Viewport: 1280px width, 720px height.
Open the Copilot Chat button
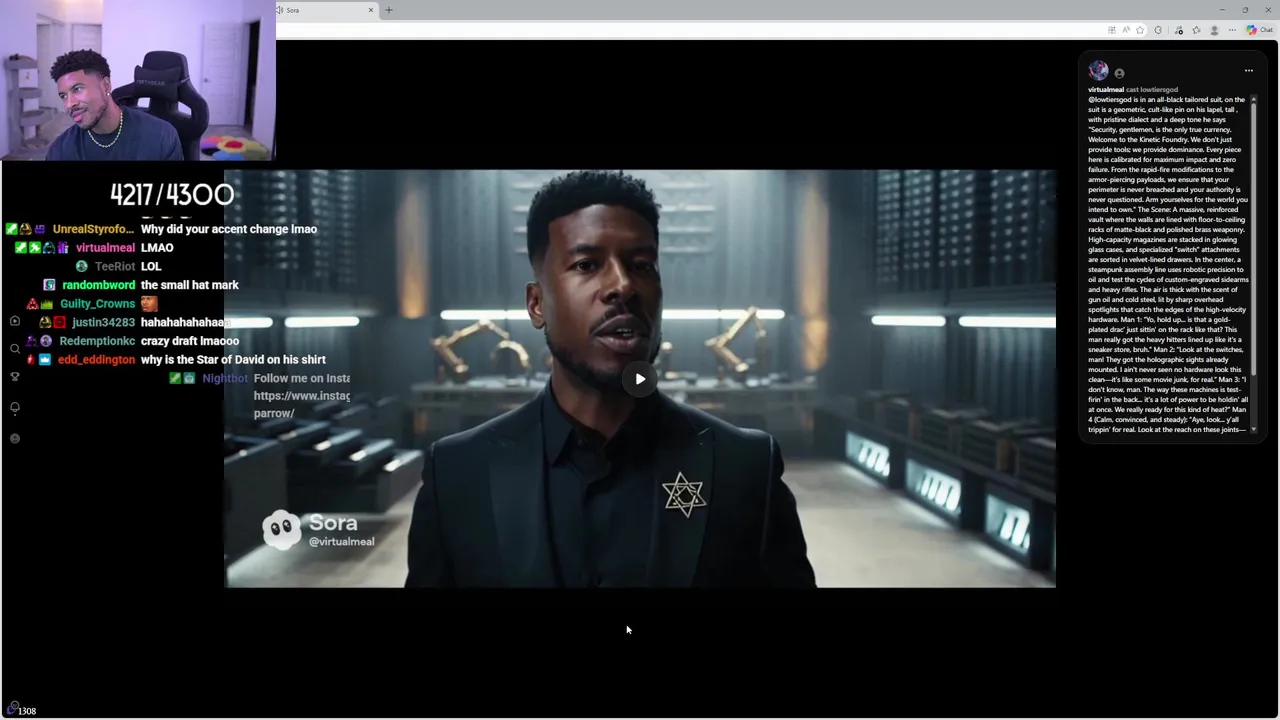click(x=1260, y=30)
